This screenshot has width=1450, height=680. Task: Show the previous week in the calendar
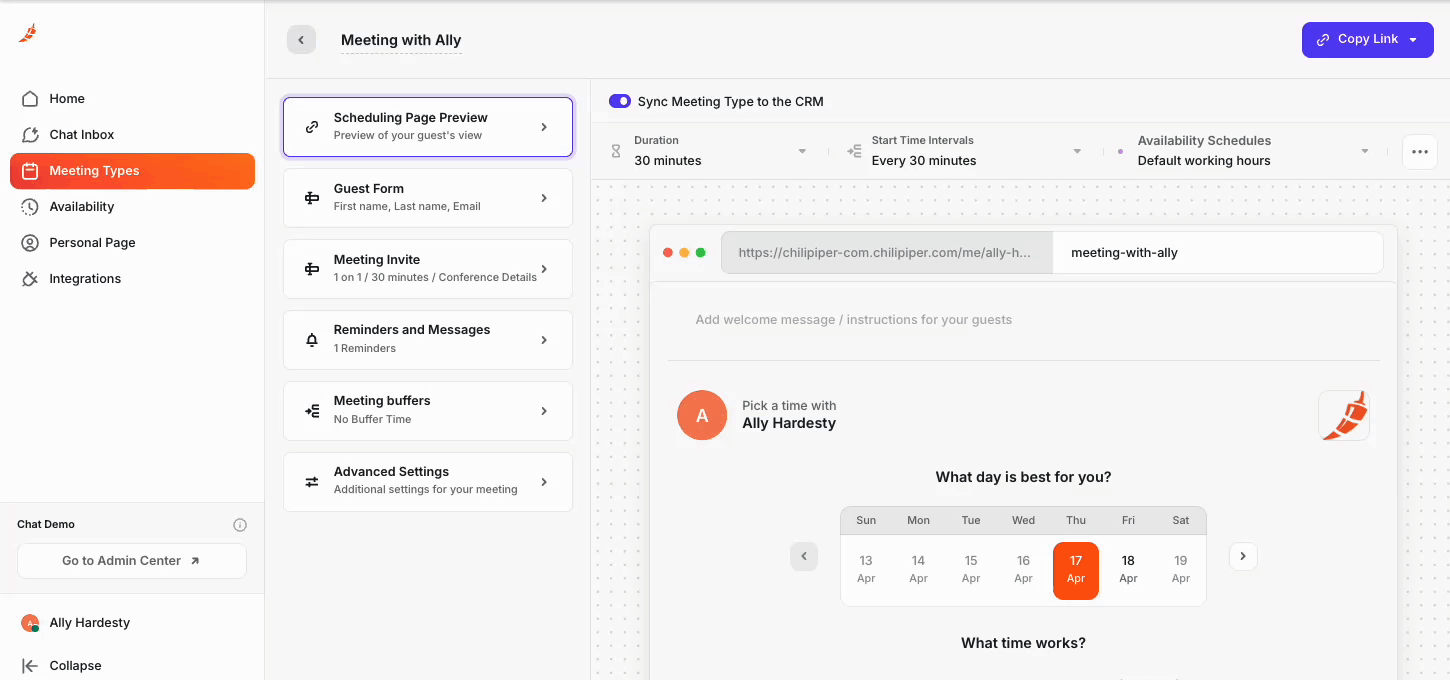[x=804, y=557]
